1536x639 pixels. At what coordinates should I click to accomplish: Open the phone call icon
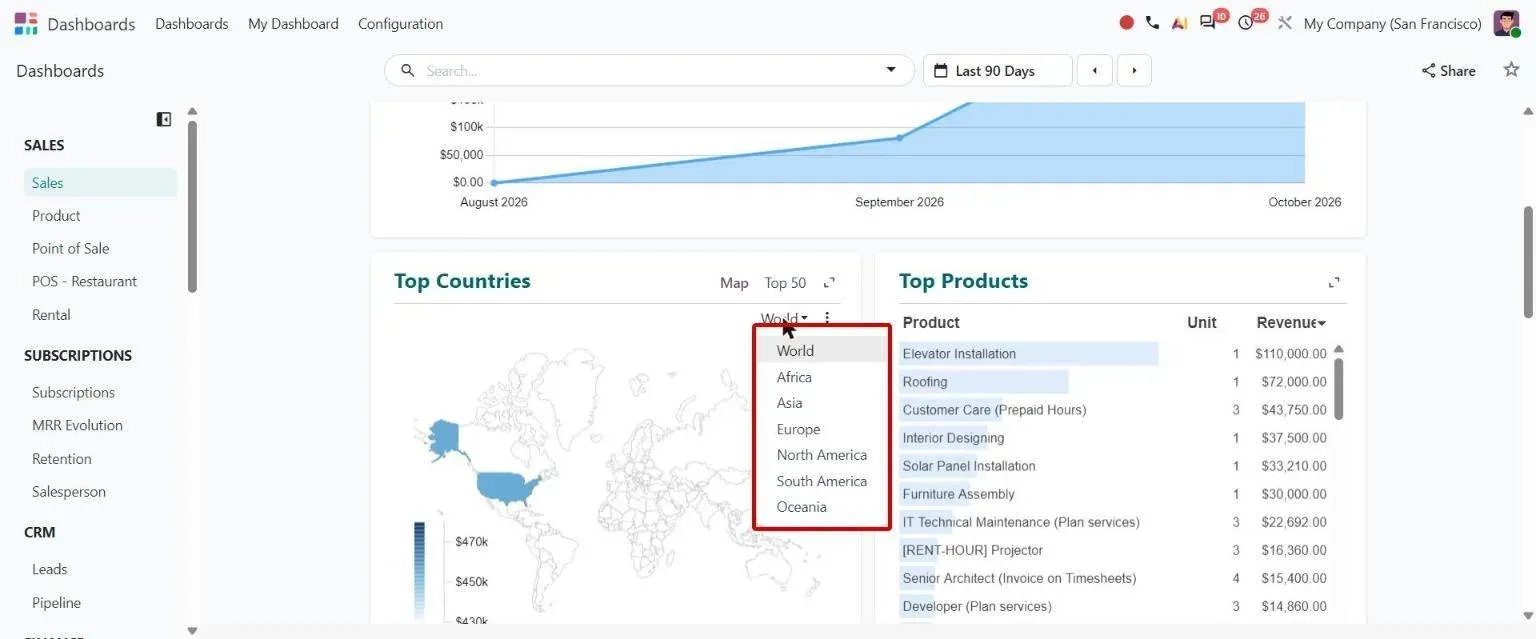click(1153, 23)
